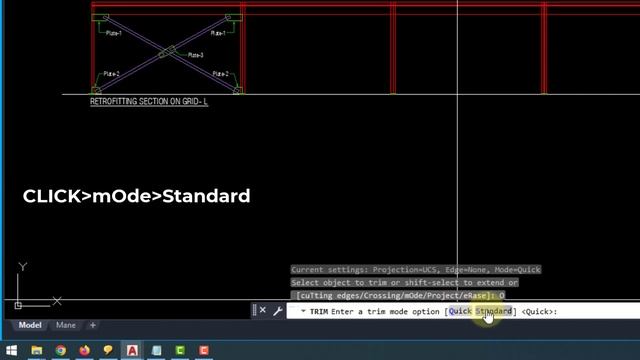Viewport: 640px width, 360px height.
Task: Choose the Quick trim mode option
Action: [460, 311]
